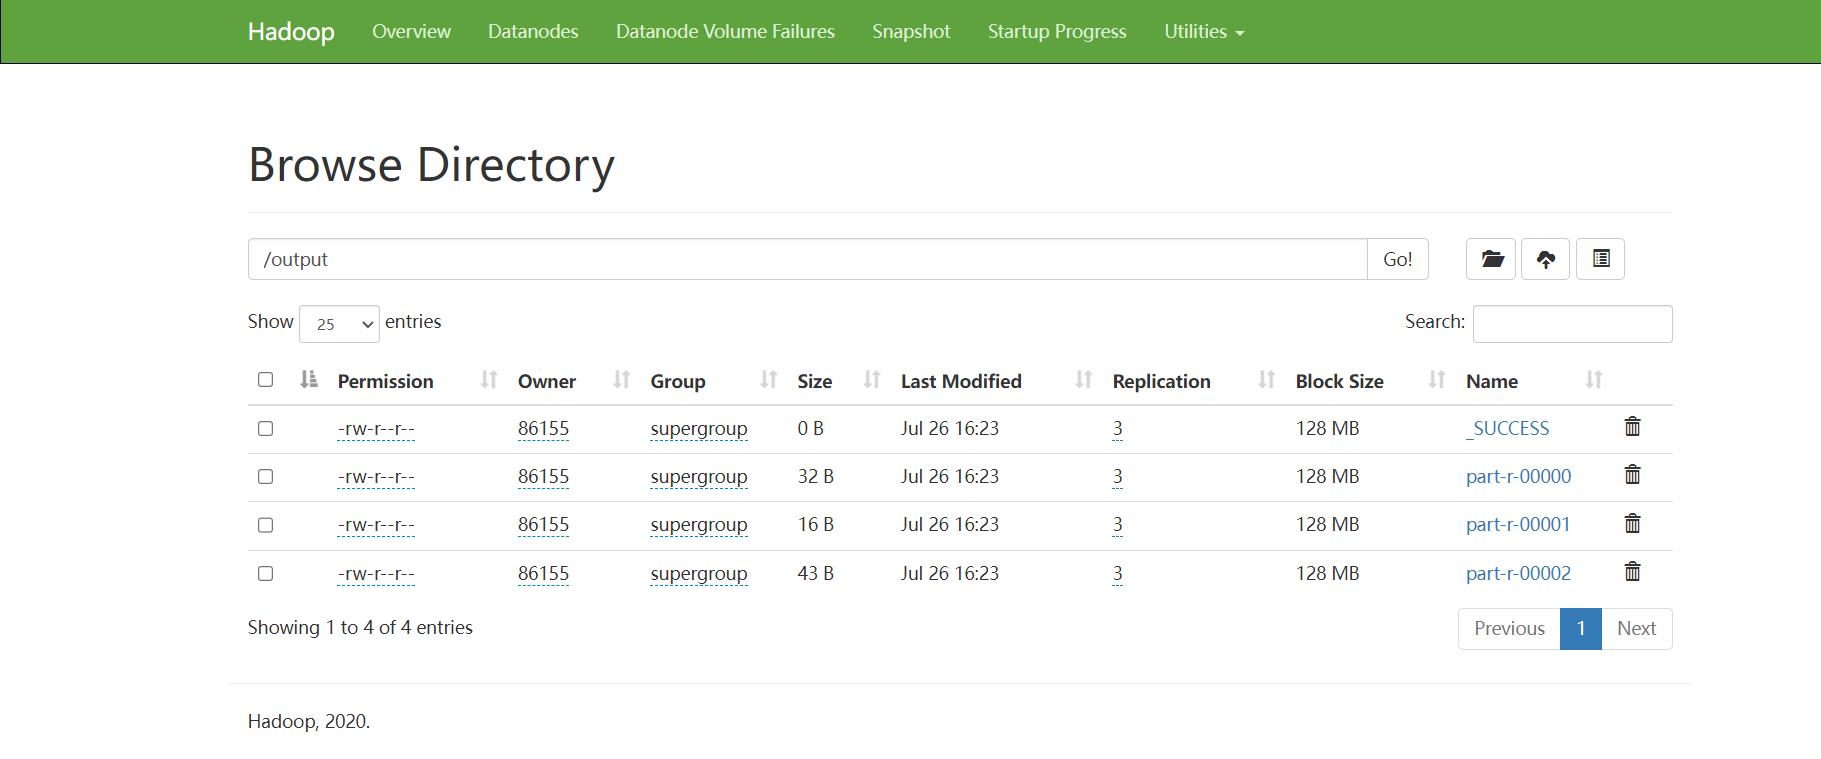Edit permission of part-r-00000 row
This screenshot has height=759, width=1821.
point(376,477)
